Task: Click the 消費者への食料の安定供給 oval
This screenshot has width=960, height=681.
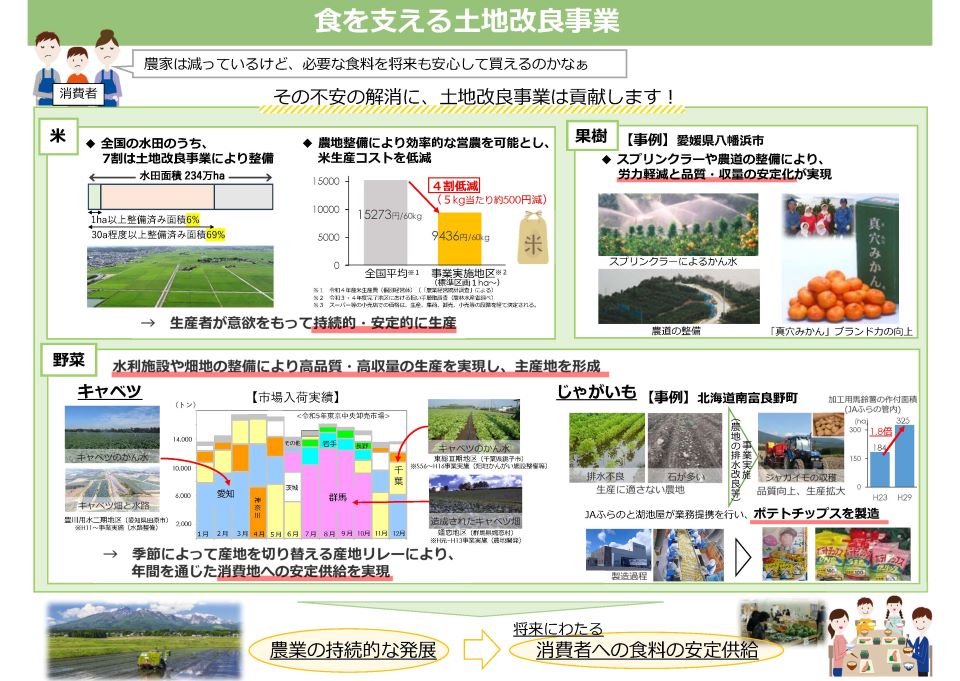Action: pyautogui.click(x=632, y=651)
